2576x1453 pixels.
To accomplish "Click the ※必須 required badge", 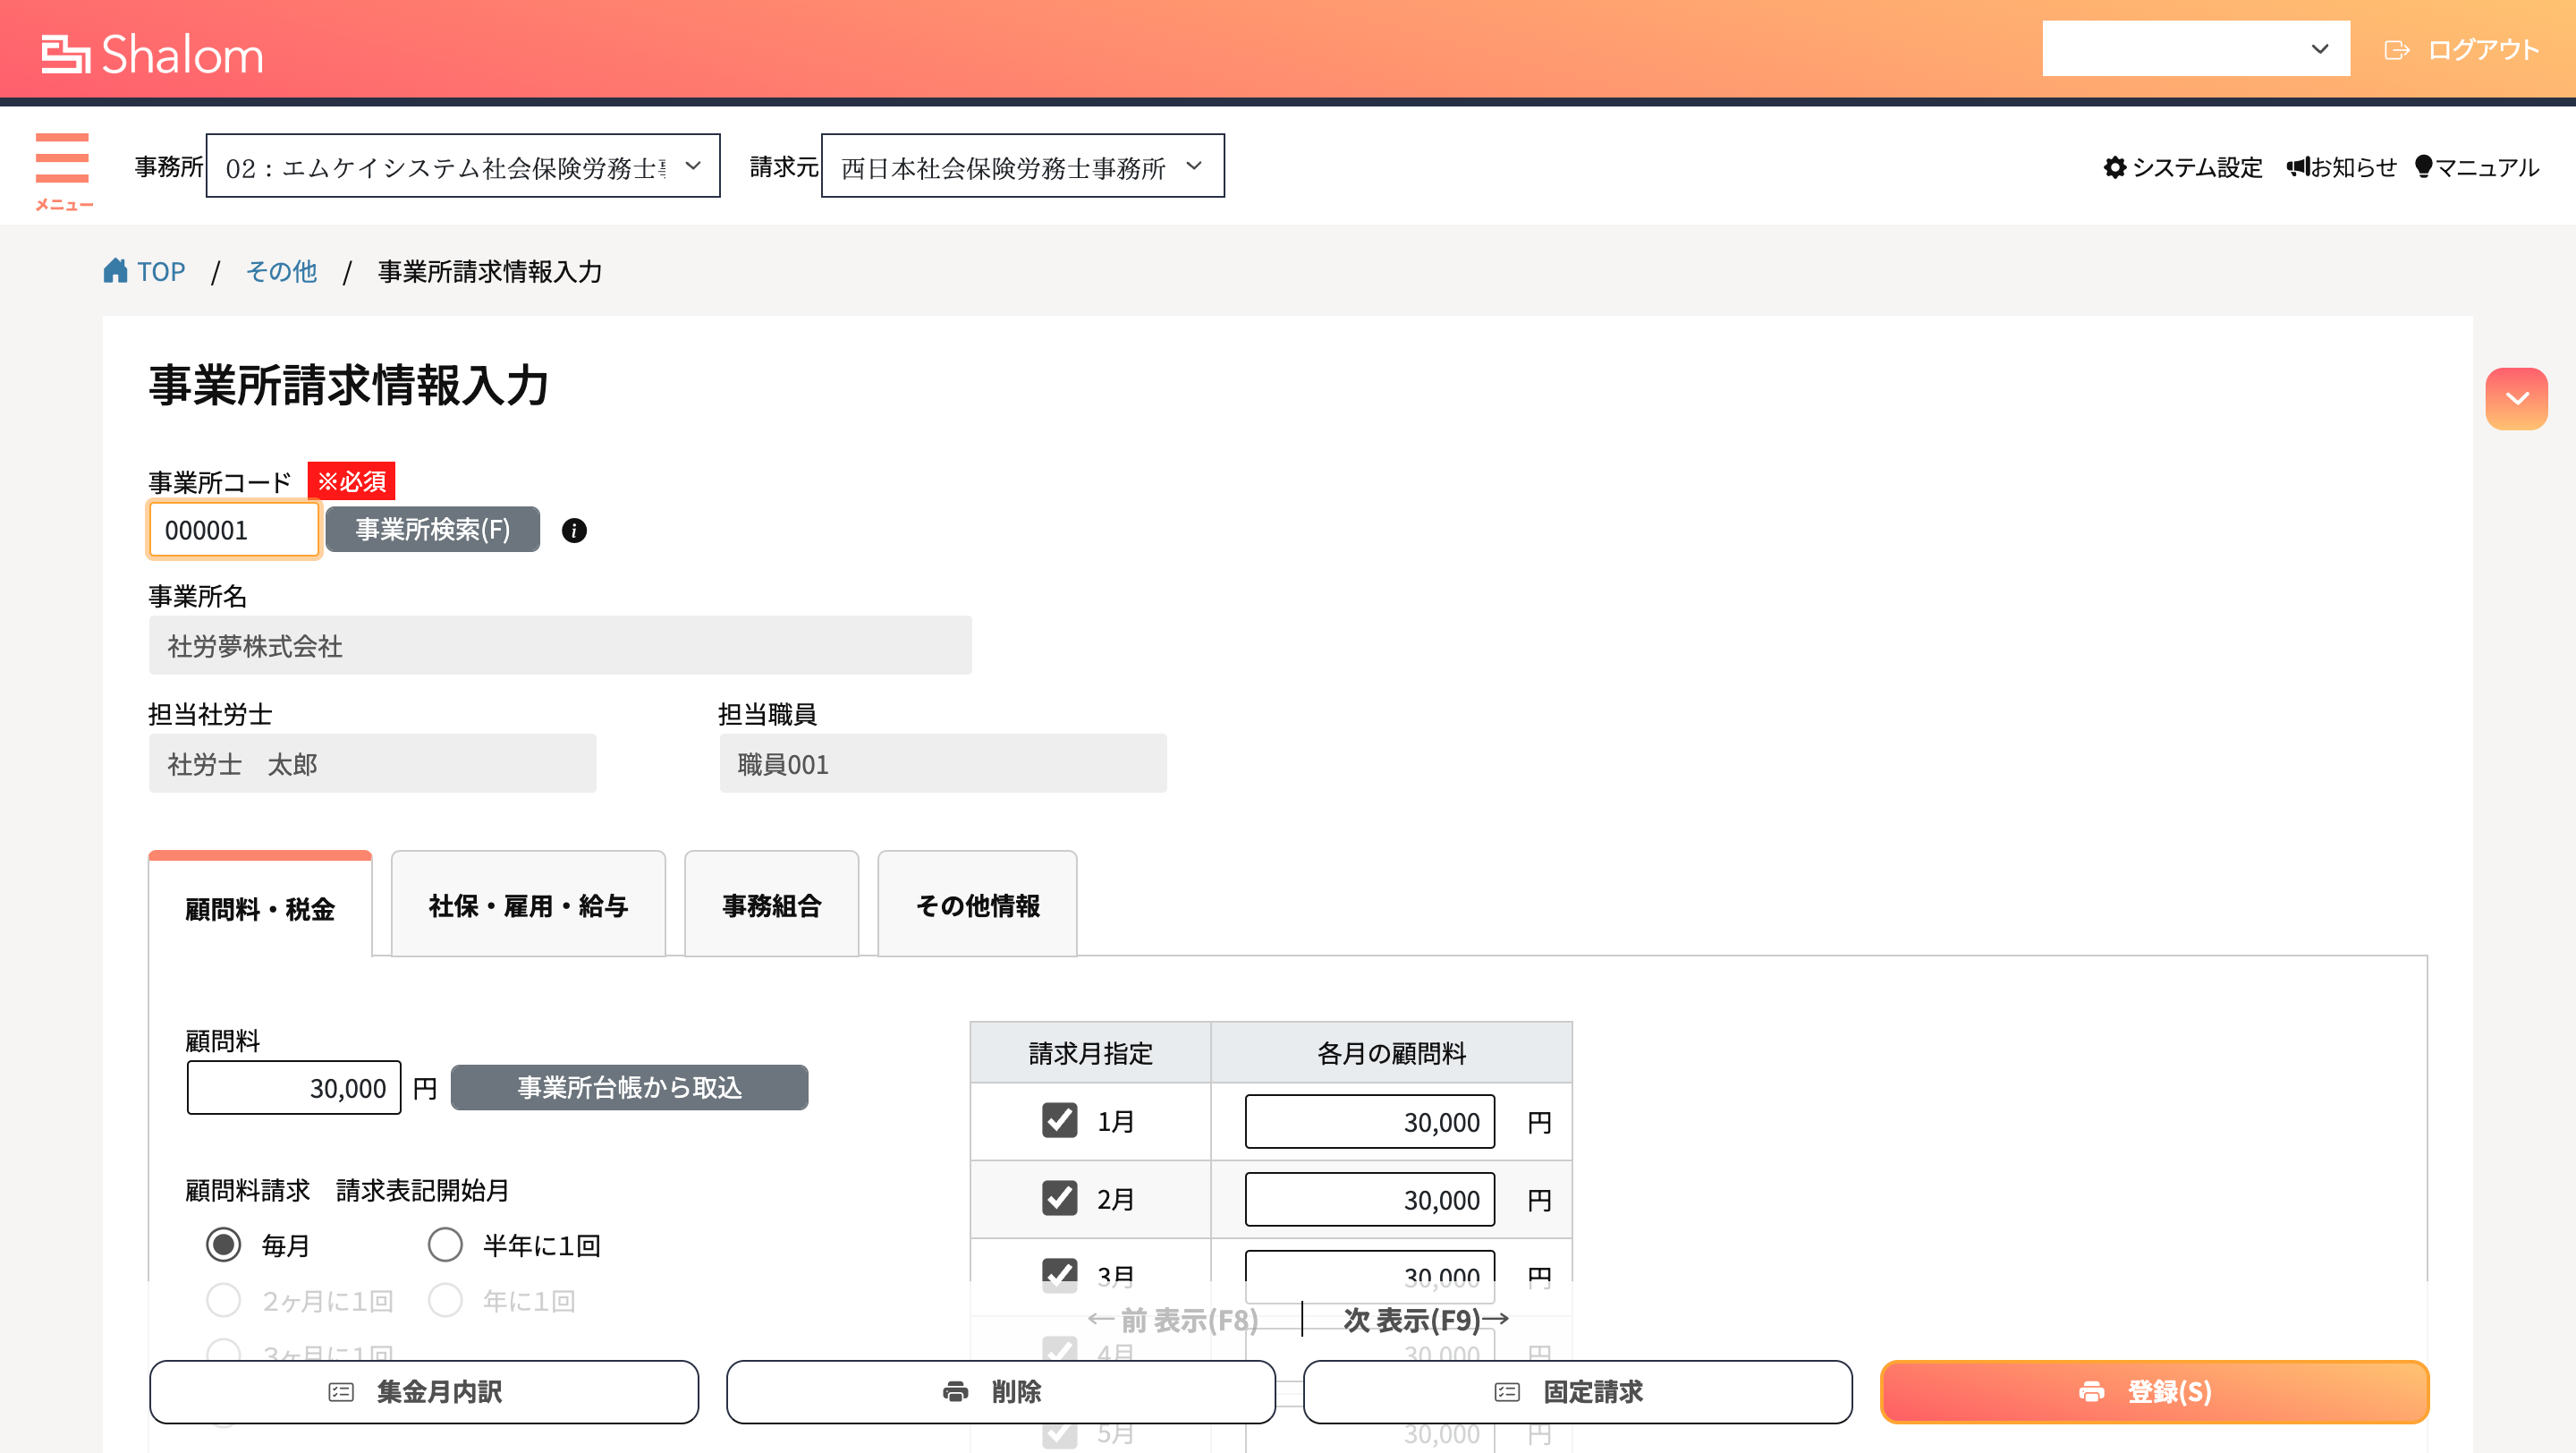I will tap(351, 481).
